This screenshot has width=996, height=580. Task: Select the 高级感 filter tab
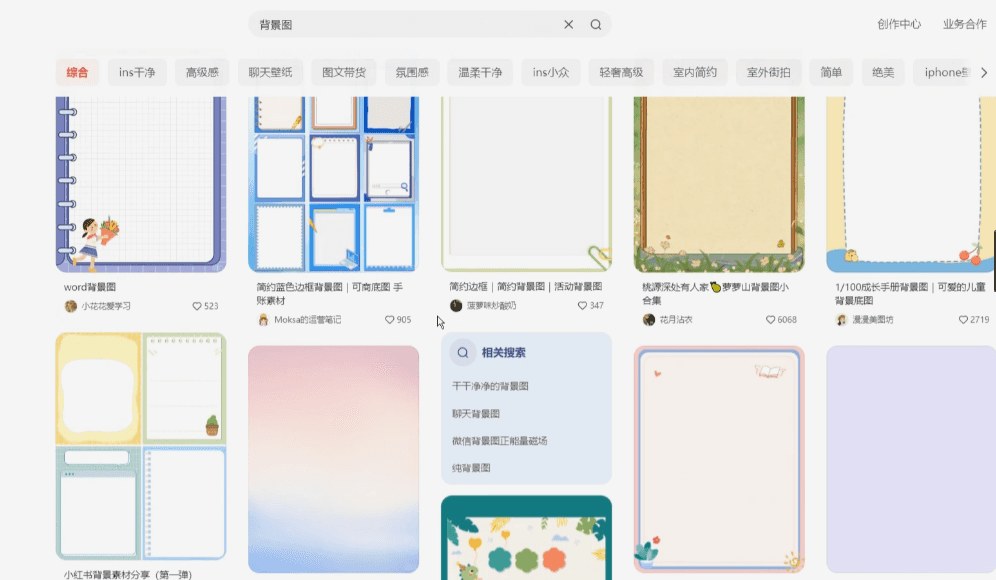coord(202,72)
